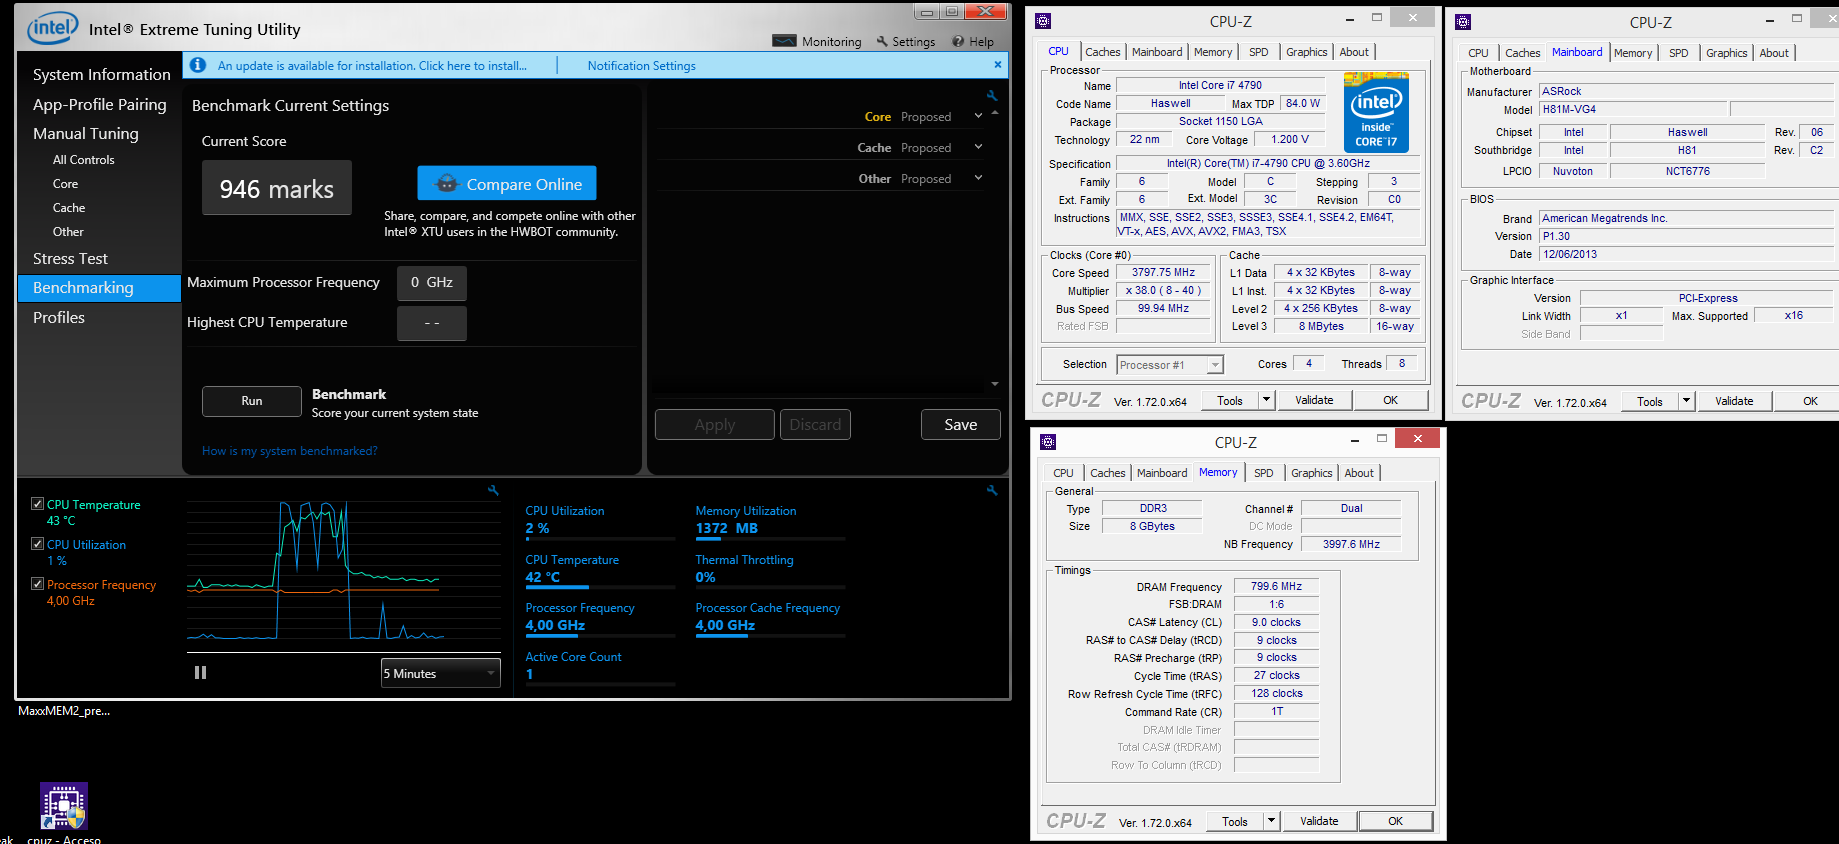1839x844 pixels.
Task: Click CPU-Z app icon in CPU window title bar
Action: point(1043,20)
